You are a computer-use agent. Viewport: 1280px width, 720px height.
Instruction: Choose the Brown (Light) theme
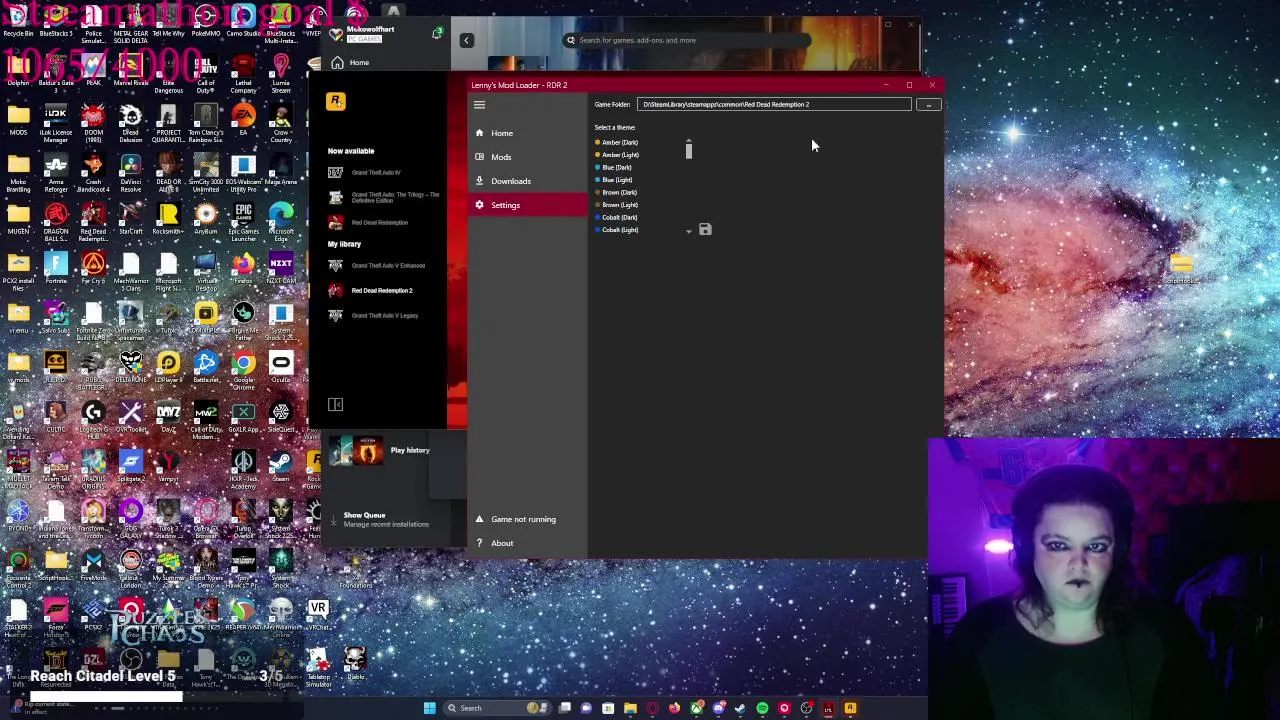(619, 205)
